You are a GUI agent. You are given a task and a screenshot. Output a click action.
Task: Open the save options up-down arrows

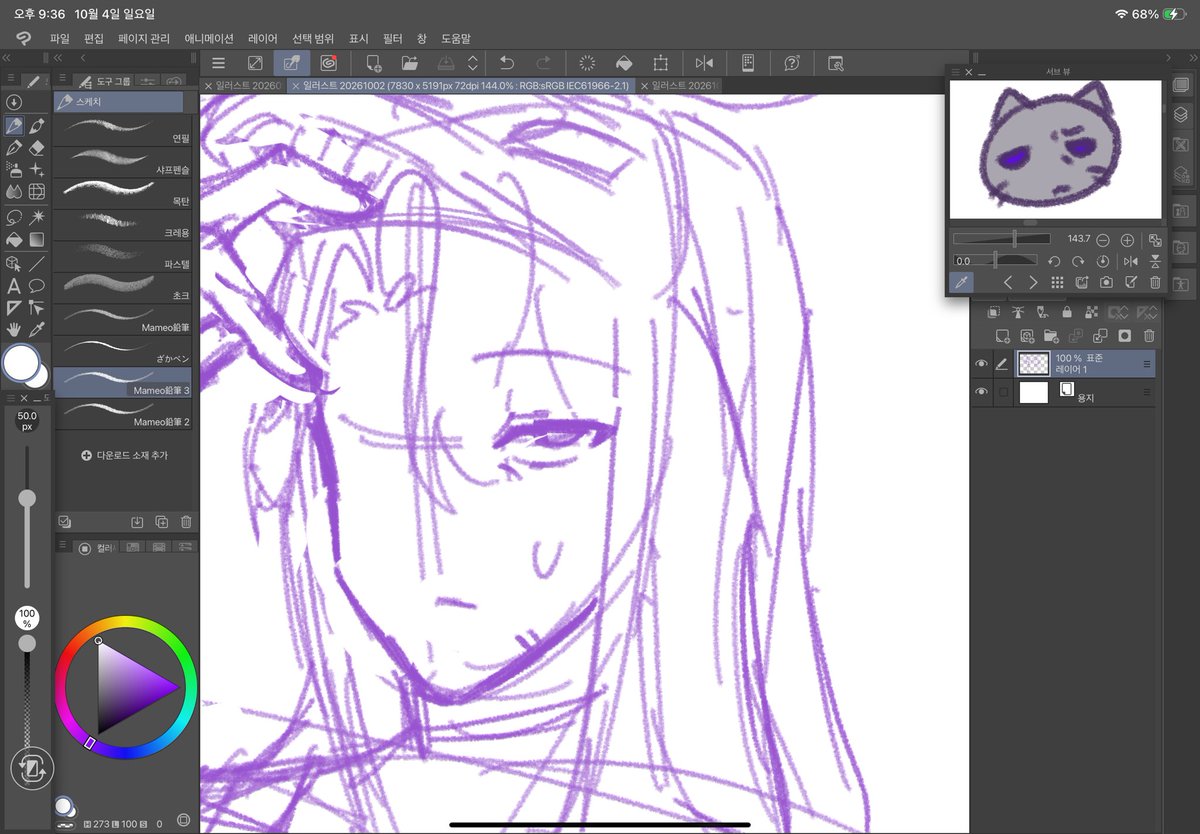472,63
